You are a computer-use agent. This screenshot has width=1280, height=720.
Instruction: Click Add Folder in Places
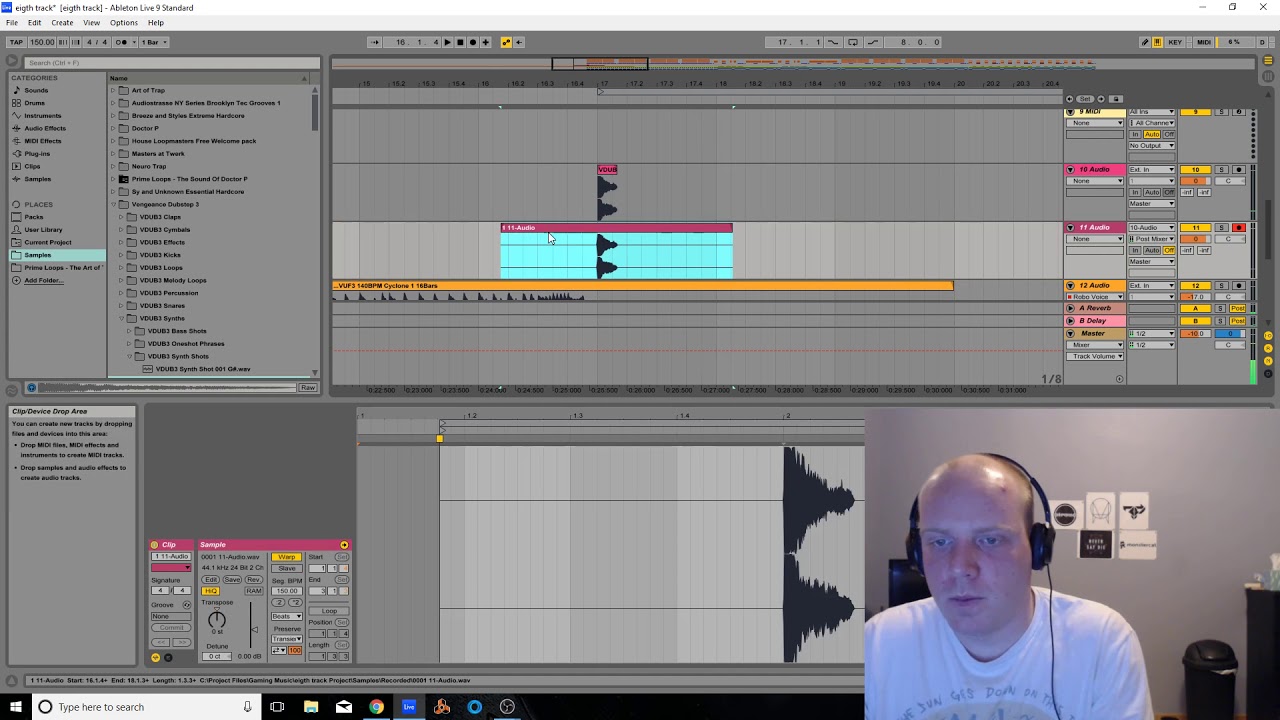coord(42,280)
